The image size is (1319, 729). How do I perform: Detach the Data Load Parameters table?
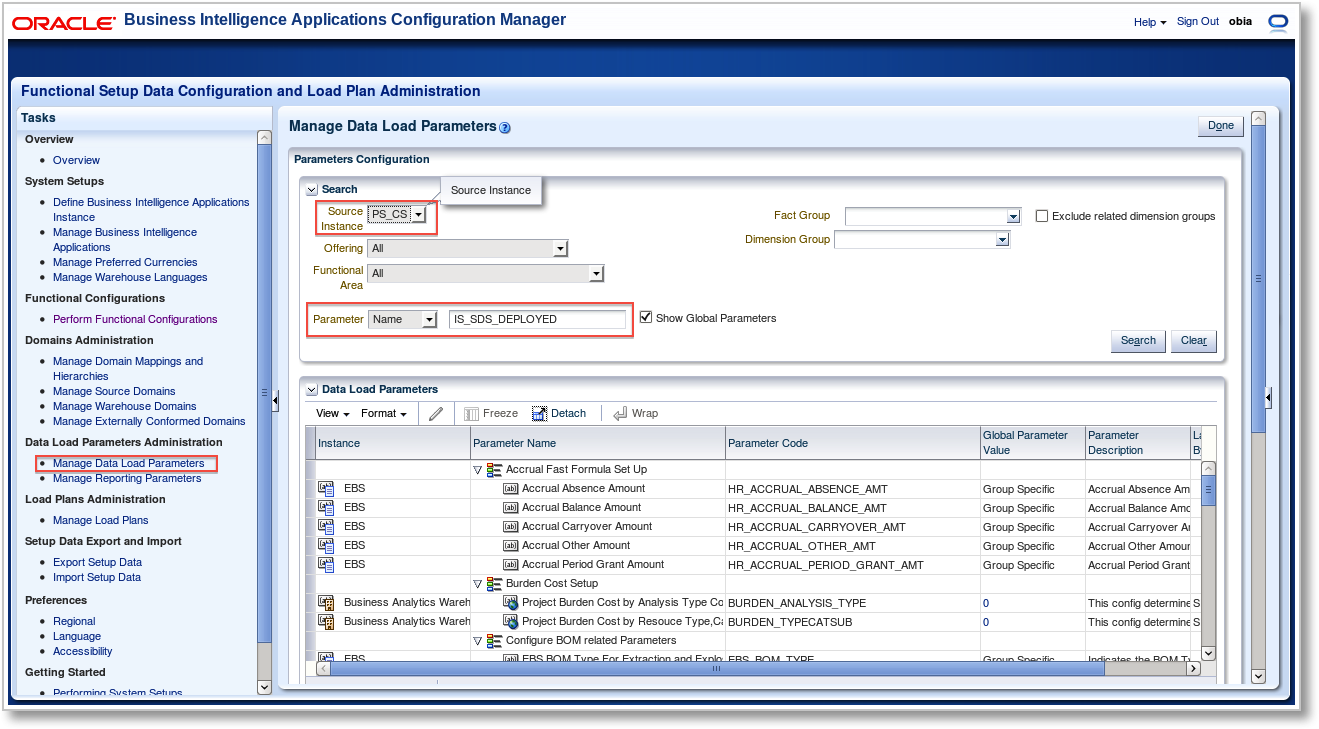[558, 413]
